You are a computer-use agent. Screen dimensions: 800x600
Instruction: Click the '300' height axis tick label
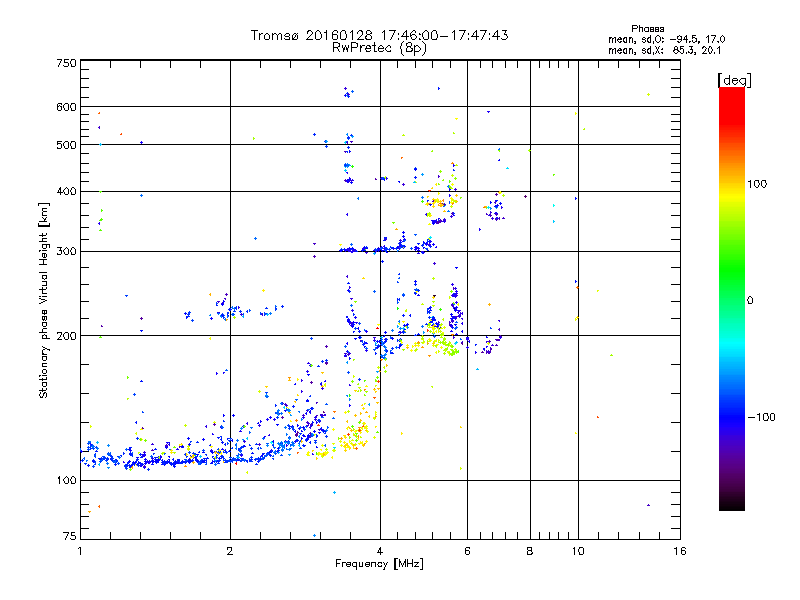(x=66, y=252)
